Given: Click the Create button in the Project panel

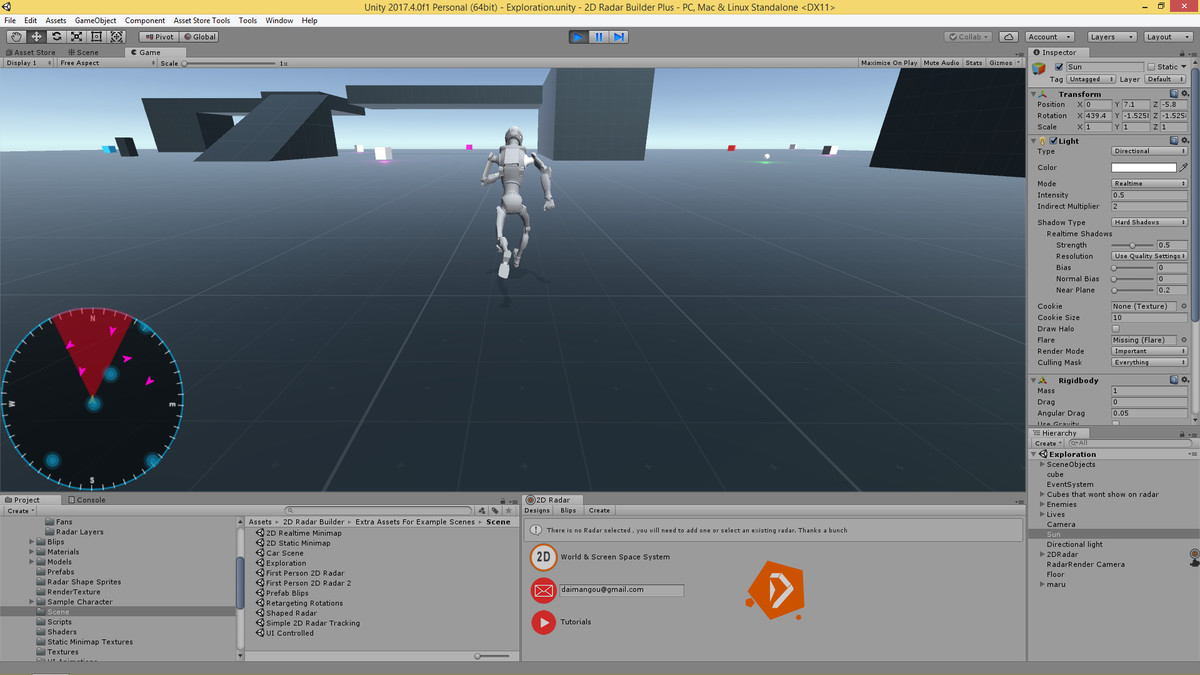Looking at the screenshot, I should pyautogui.click(x=18, y=510).
